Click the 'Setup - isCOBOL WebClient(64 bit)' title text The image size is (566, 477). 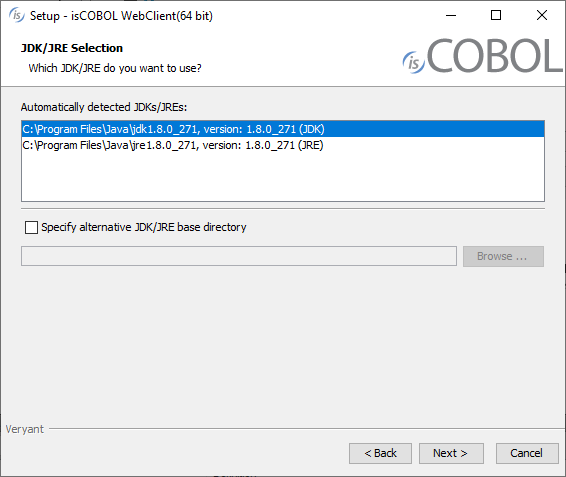121,16
